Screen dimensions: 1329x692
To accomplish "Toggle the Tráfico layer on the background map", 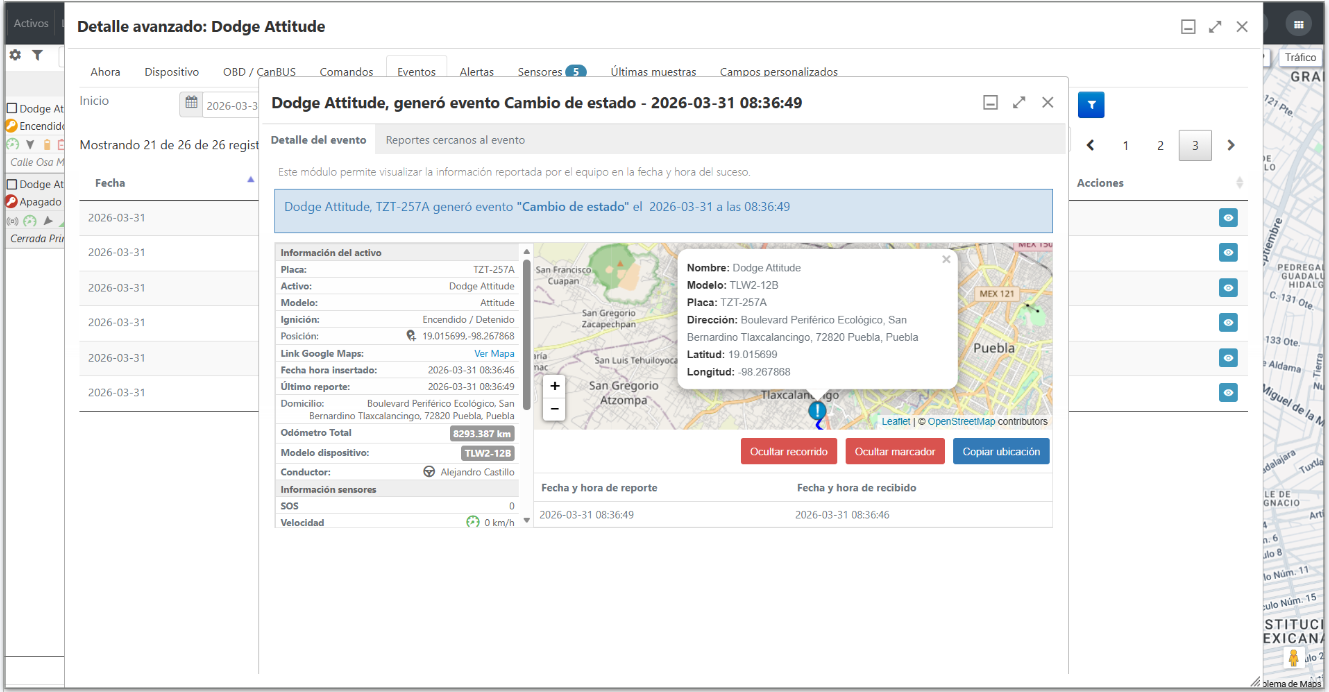I will pos(1301,58).
